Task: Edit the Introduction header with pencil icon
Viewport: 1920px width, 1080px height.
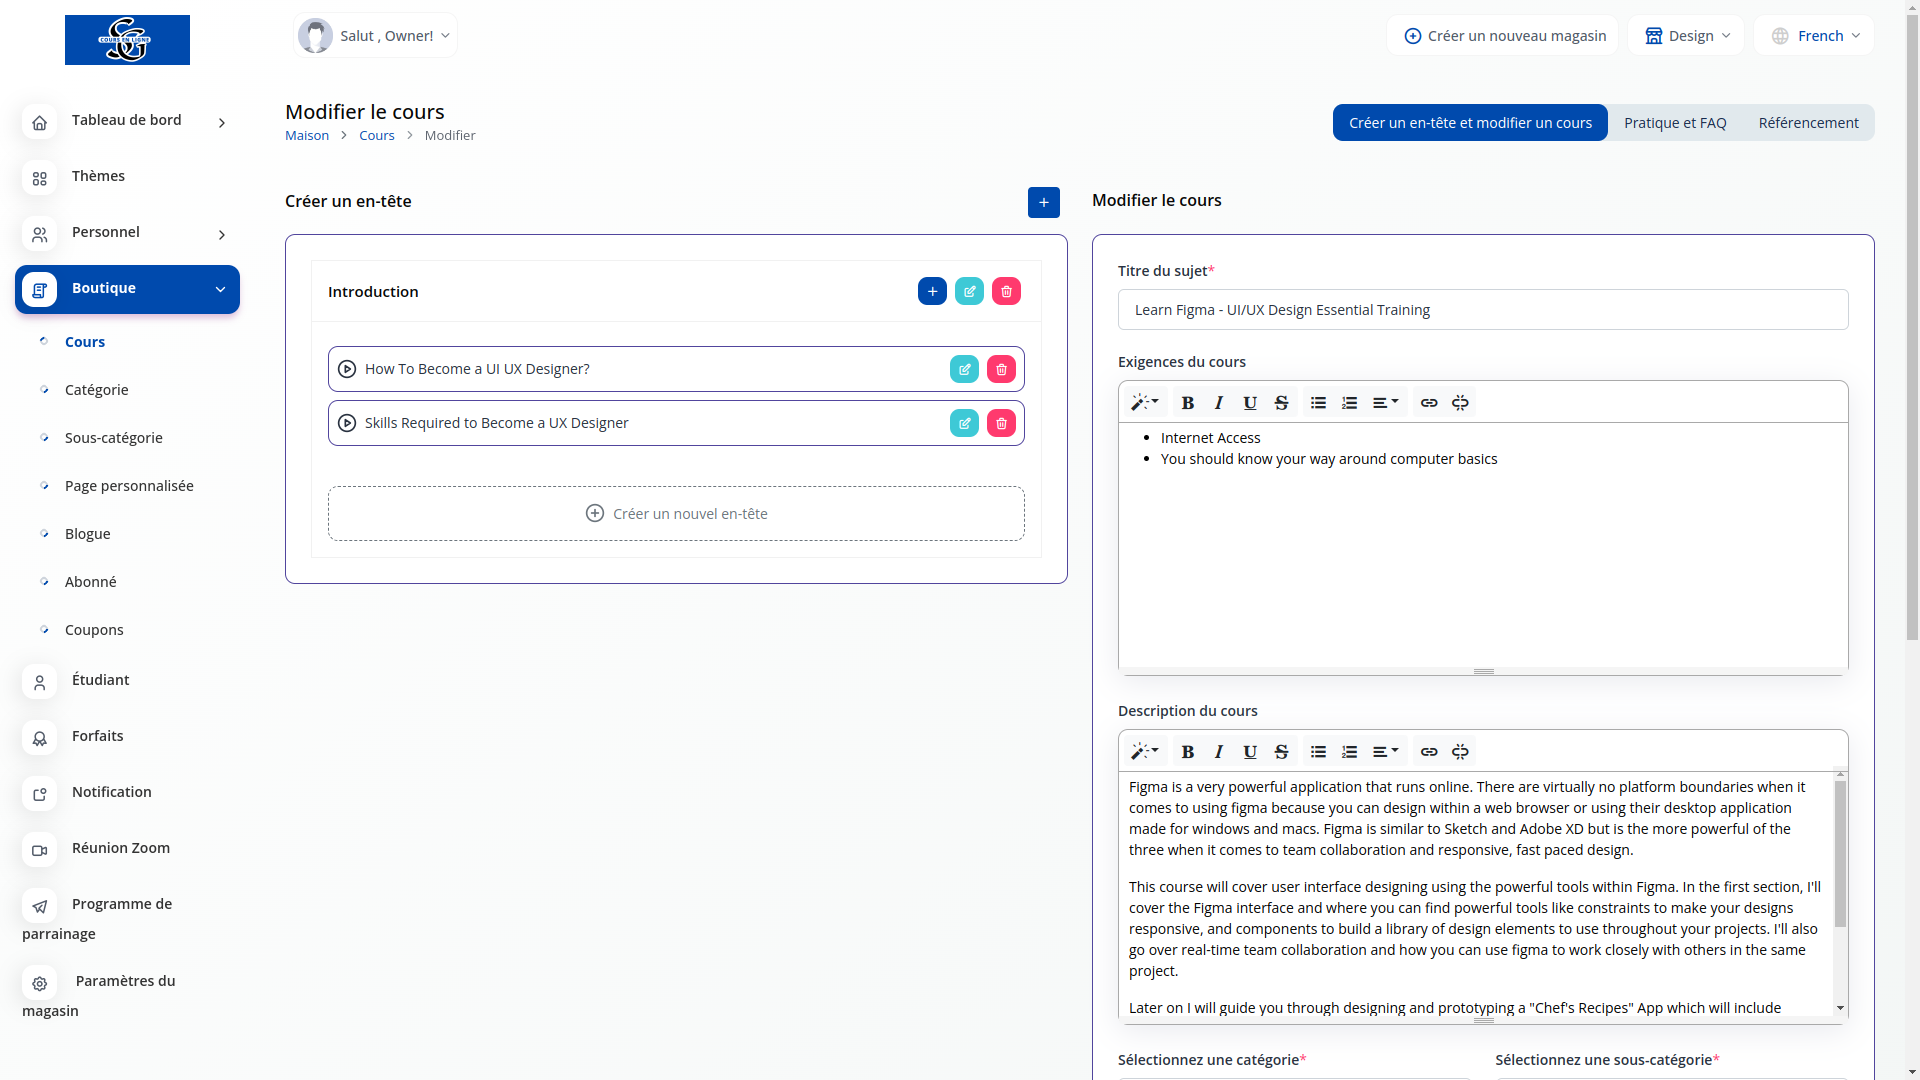Action: click(x=969, y=291)
